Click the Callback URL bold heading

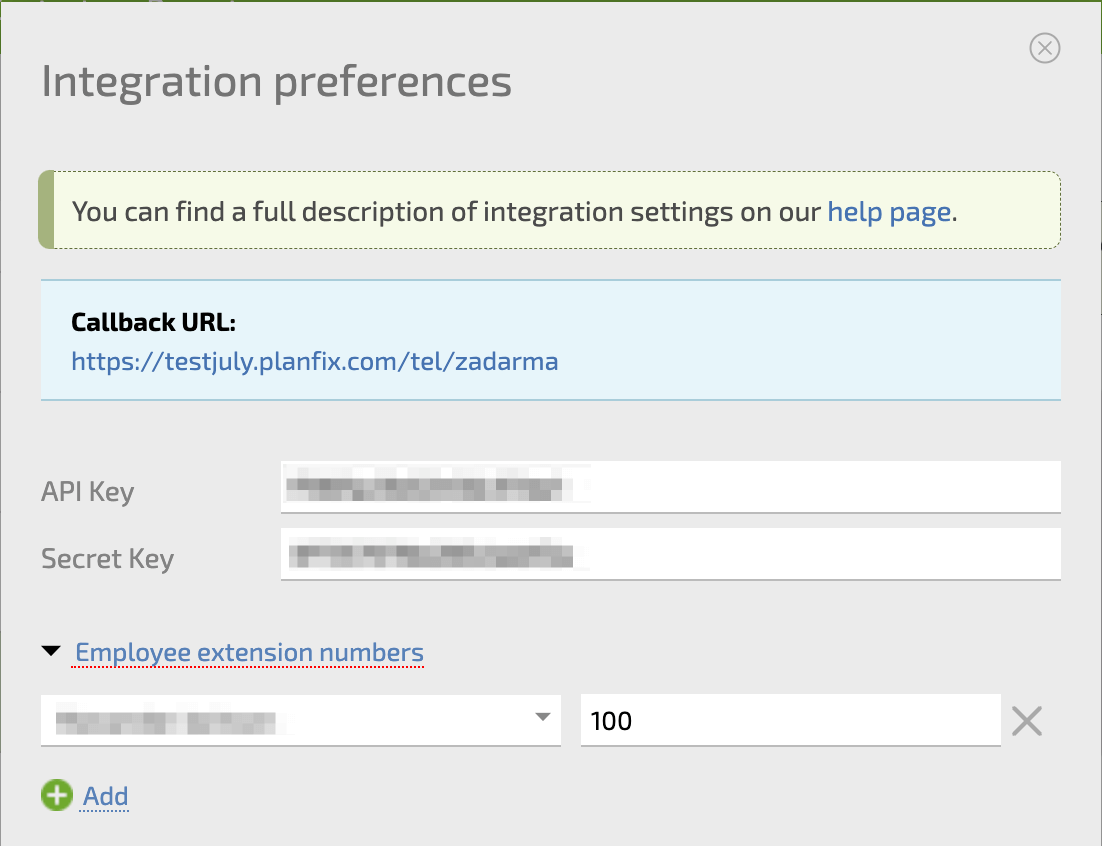(152, 322)
